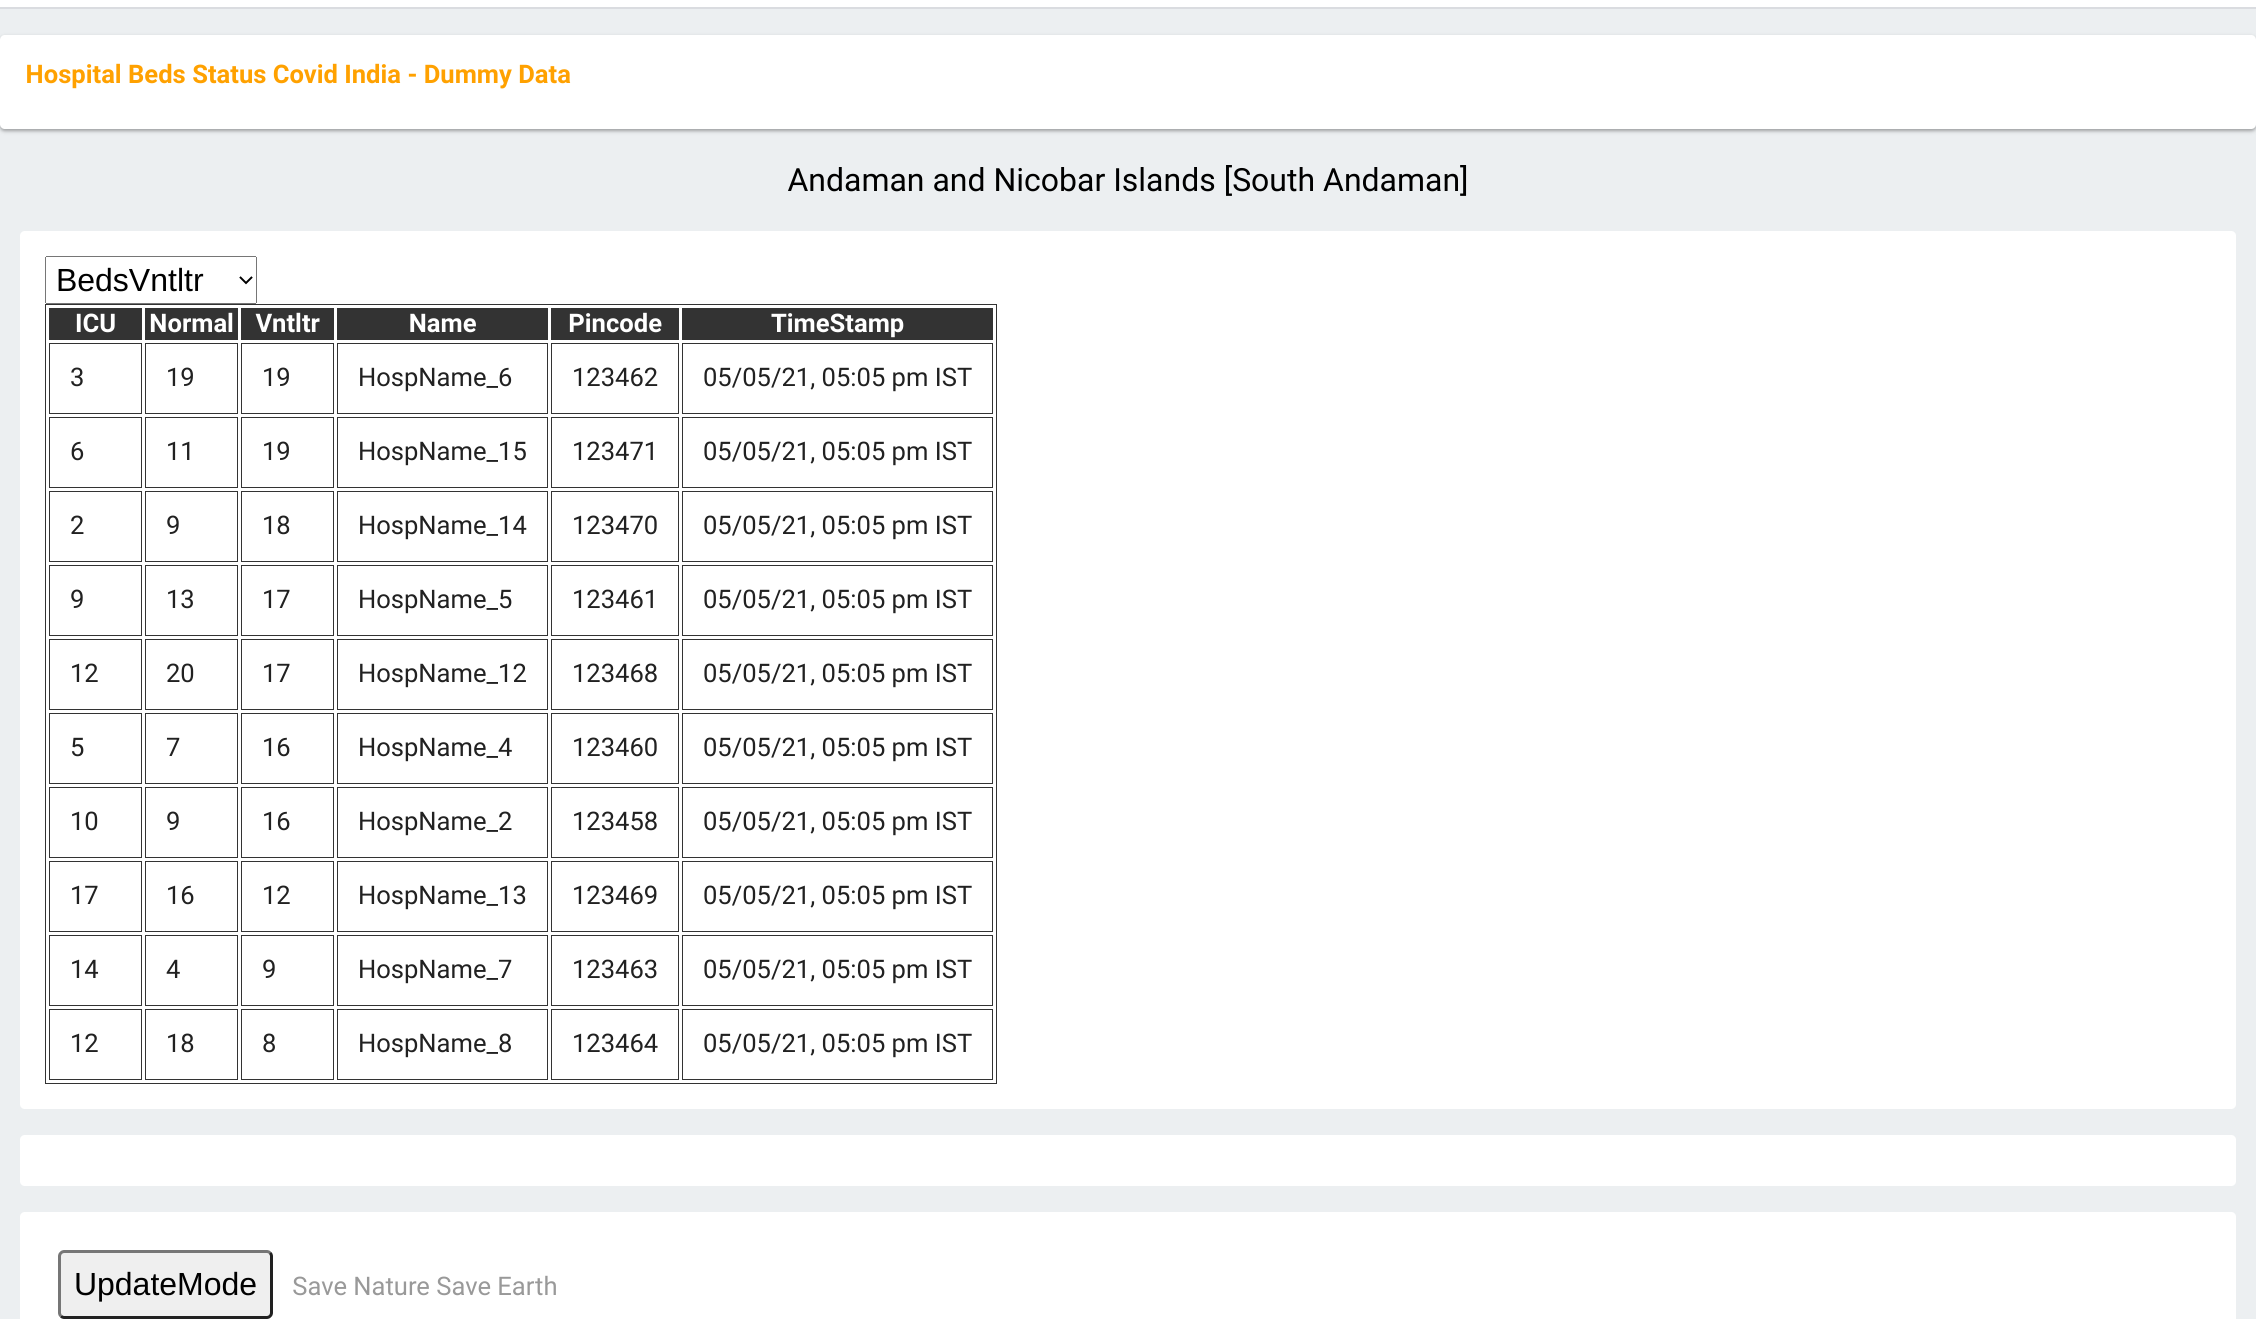2256x1319 pixels.
Task: Select the HospName_6 name cell
Action: (x=442, y=378)
